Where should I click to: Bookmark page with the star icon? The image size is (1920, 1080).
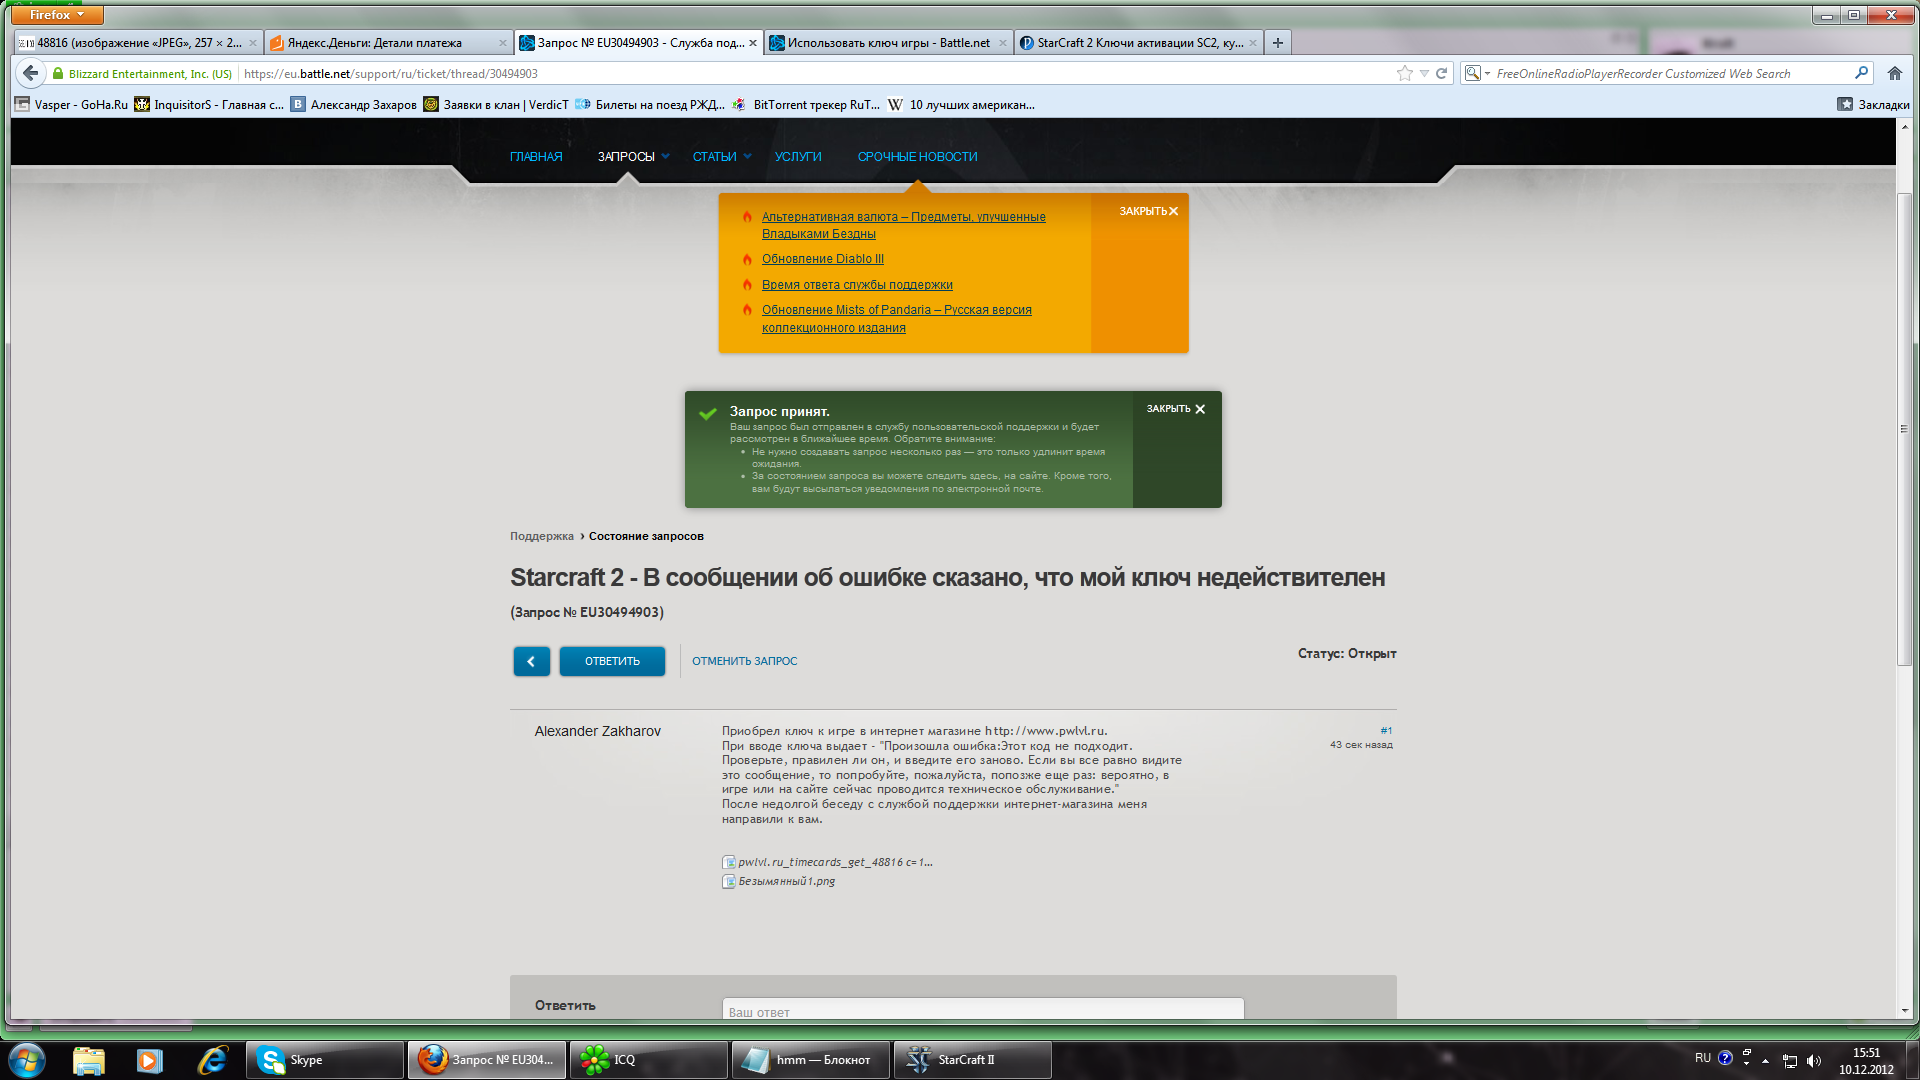1405,73
